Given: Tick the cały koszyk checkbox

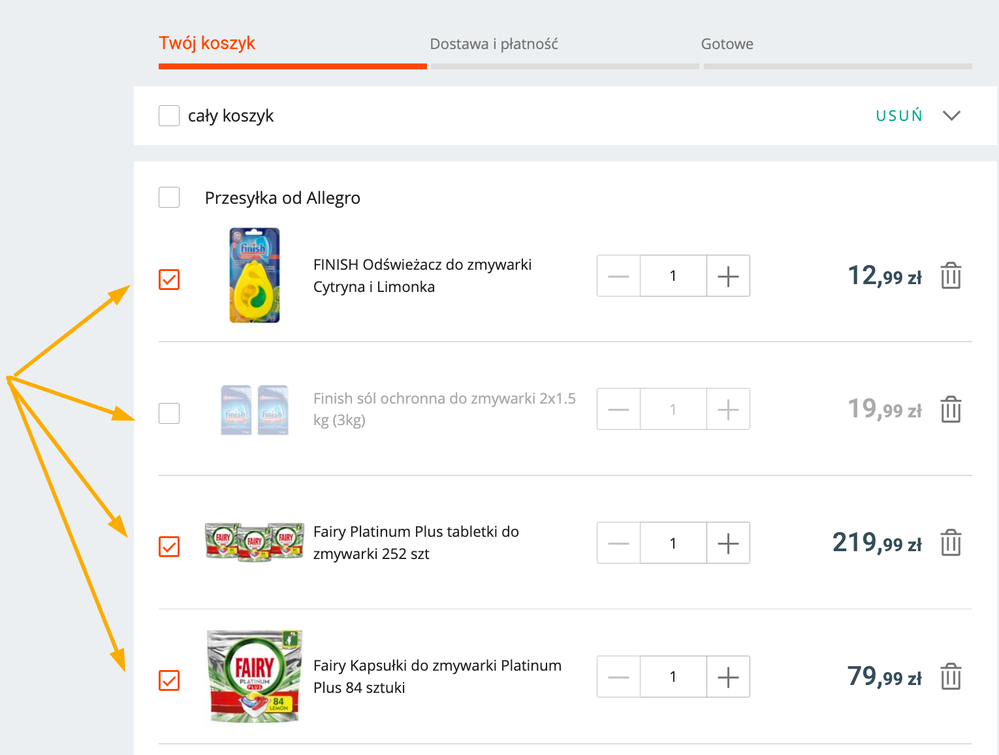Looking at the screenshot, I should click(x=169, y=116).
